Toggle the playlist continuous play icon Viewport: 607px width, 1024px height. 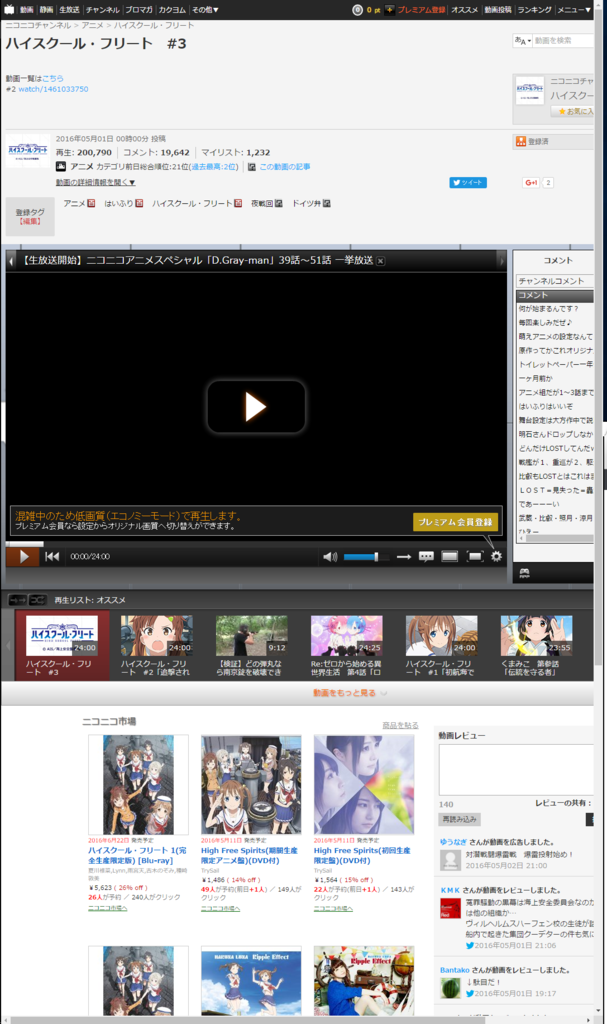pos(18,600)
